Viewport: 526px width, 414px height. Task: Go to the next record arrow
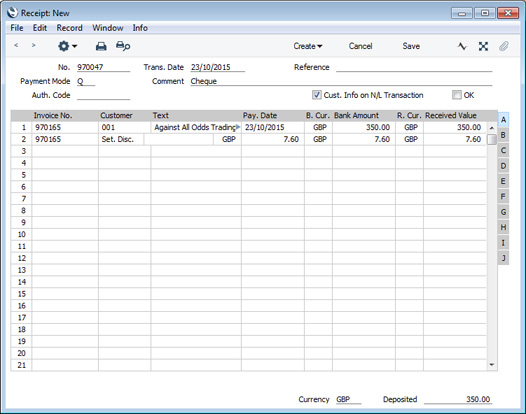coord(33,46)
